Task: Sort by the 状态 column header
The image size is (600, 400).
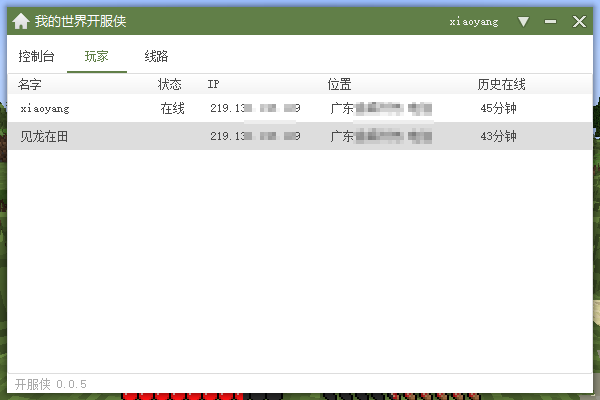Action: (170, 84)
